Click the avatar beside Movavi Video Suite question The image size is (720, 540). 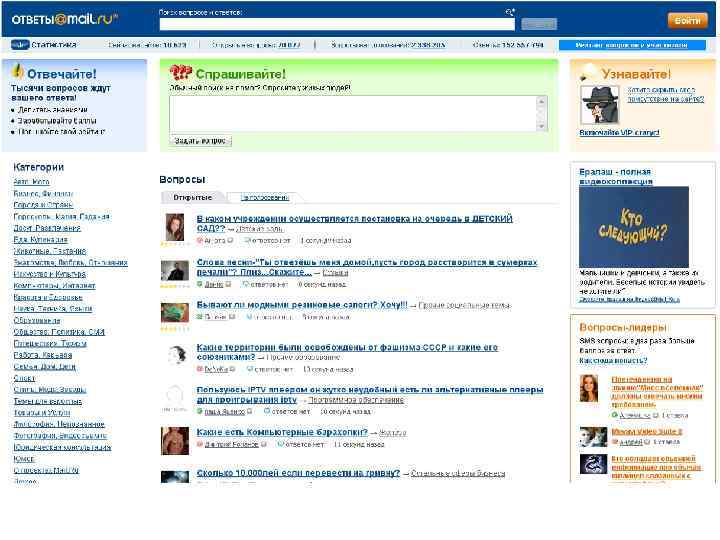click(x=593, y=437)
